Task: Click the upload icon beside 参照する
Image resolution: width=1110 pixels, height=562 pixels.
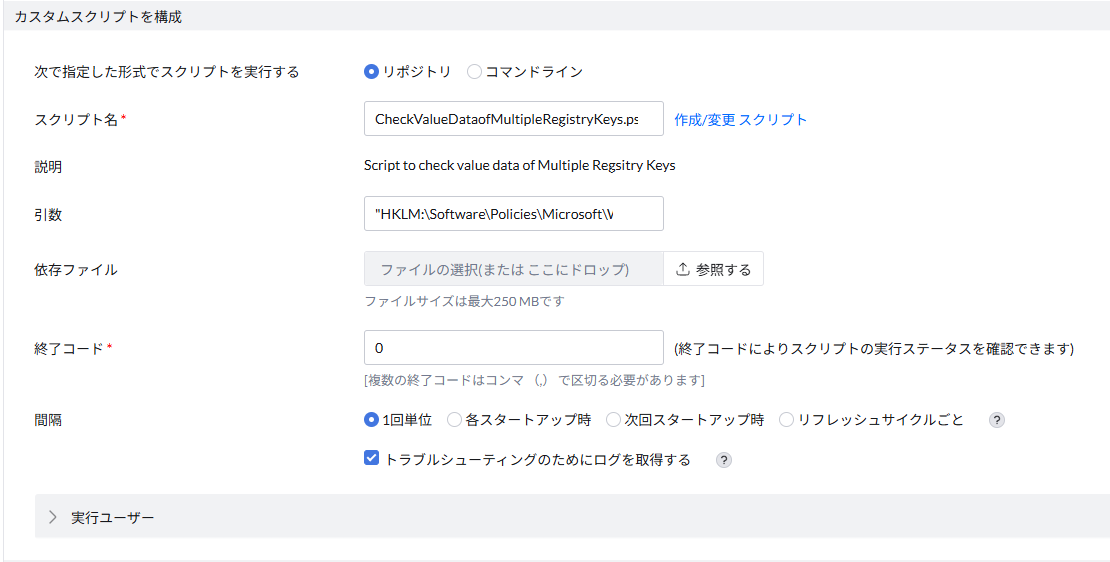Action: point(683,269)
